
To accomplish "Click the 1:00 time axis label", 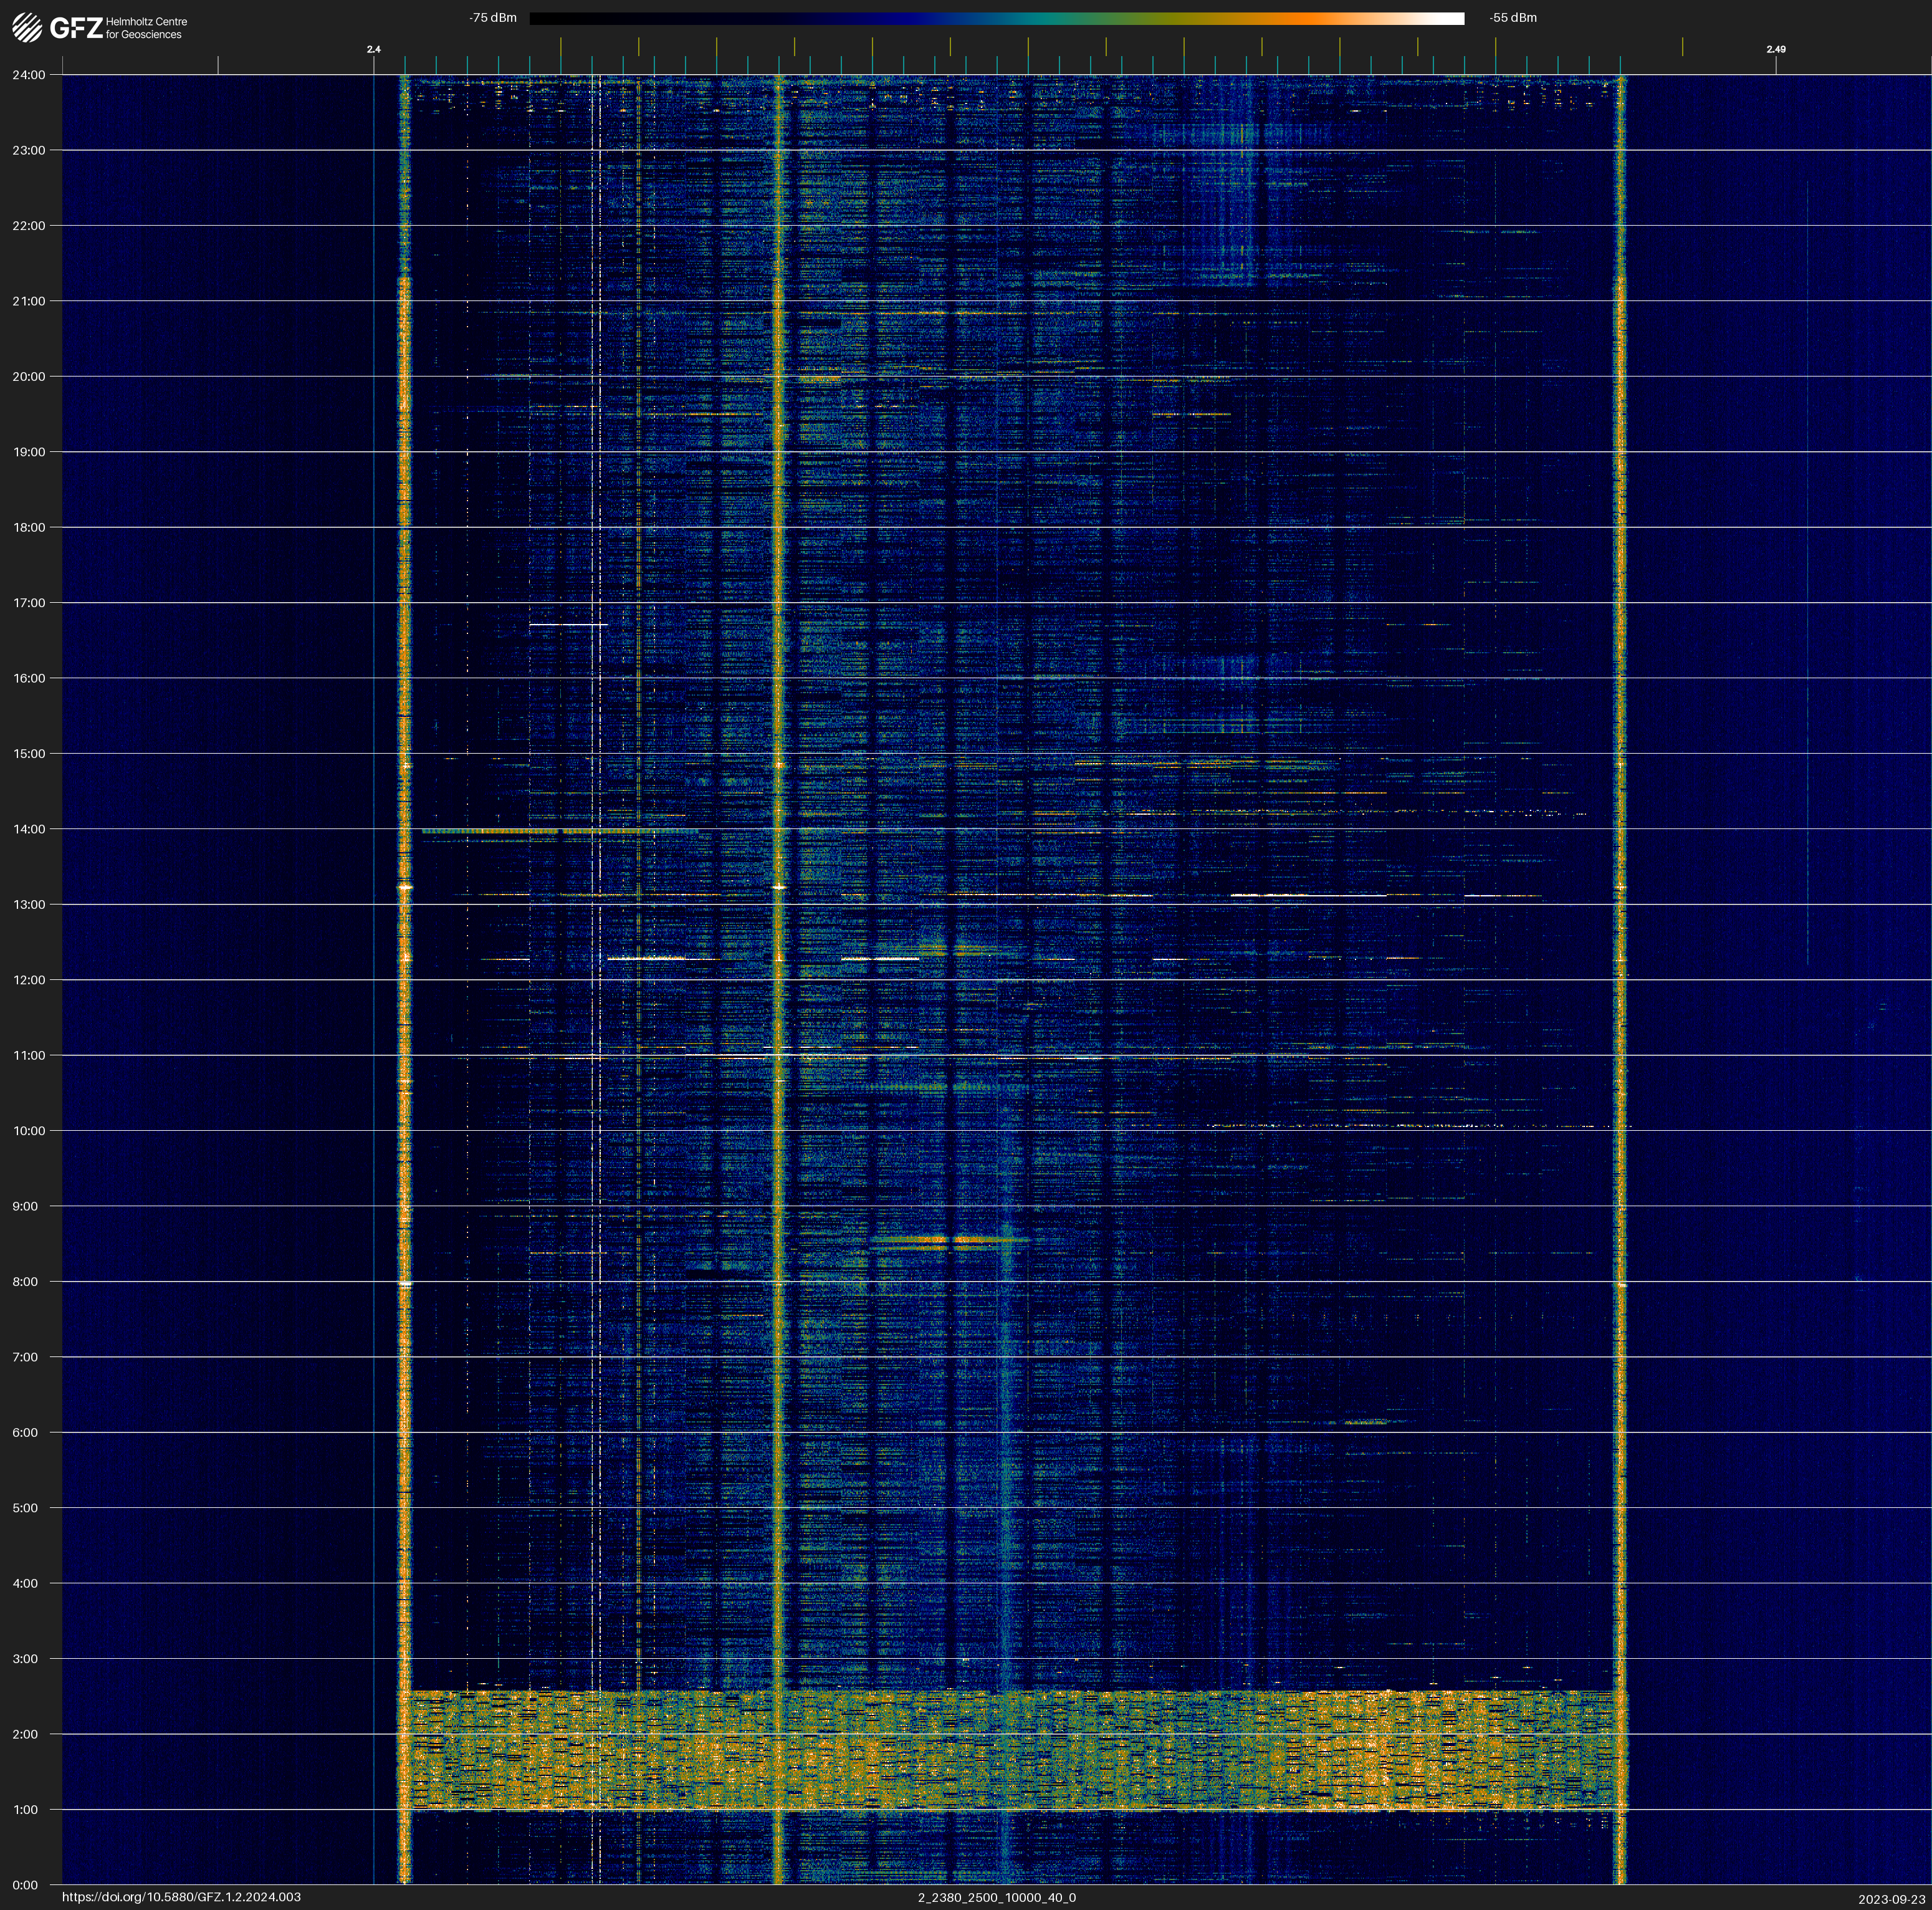I will [26, 1809].
